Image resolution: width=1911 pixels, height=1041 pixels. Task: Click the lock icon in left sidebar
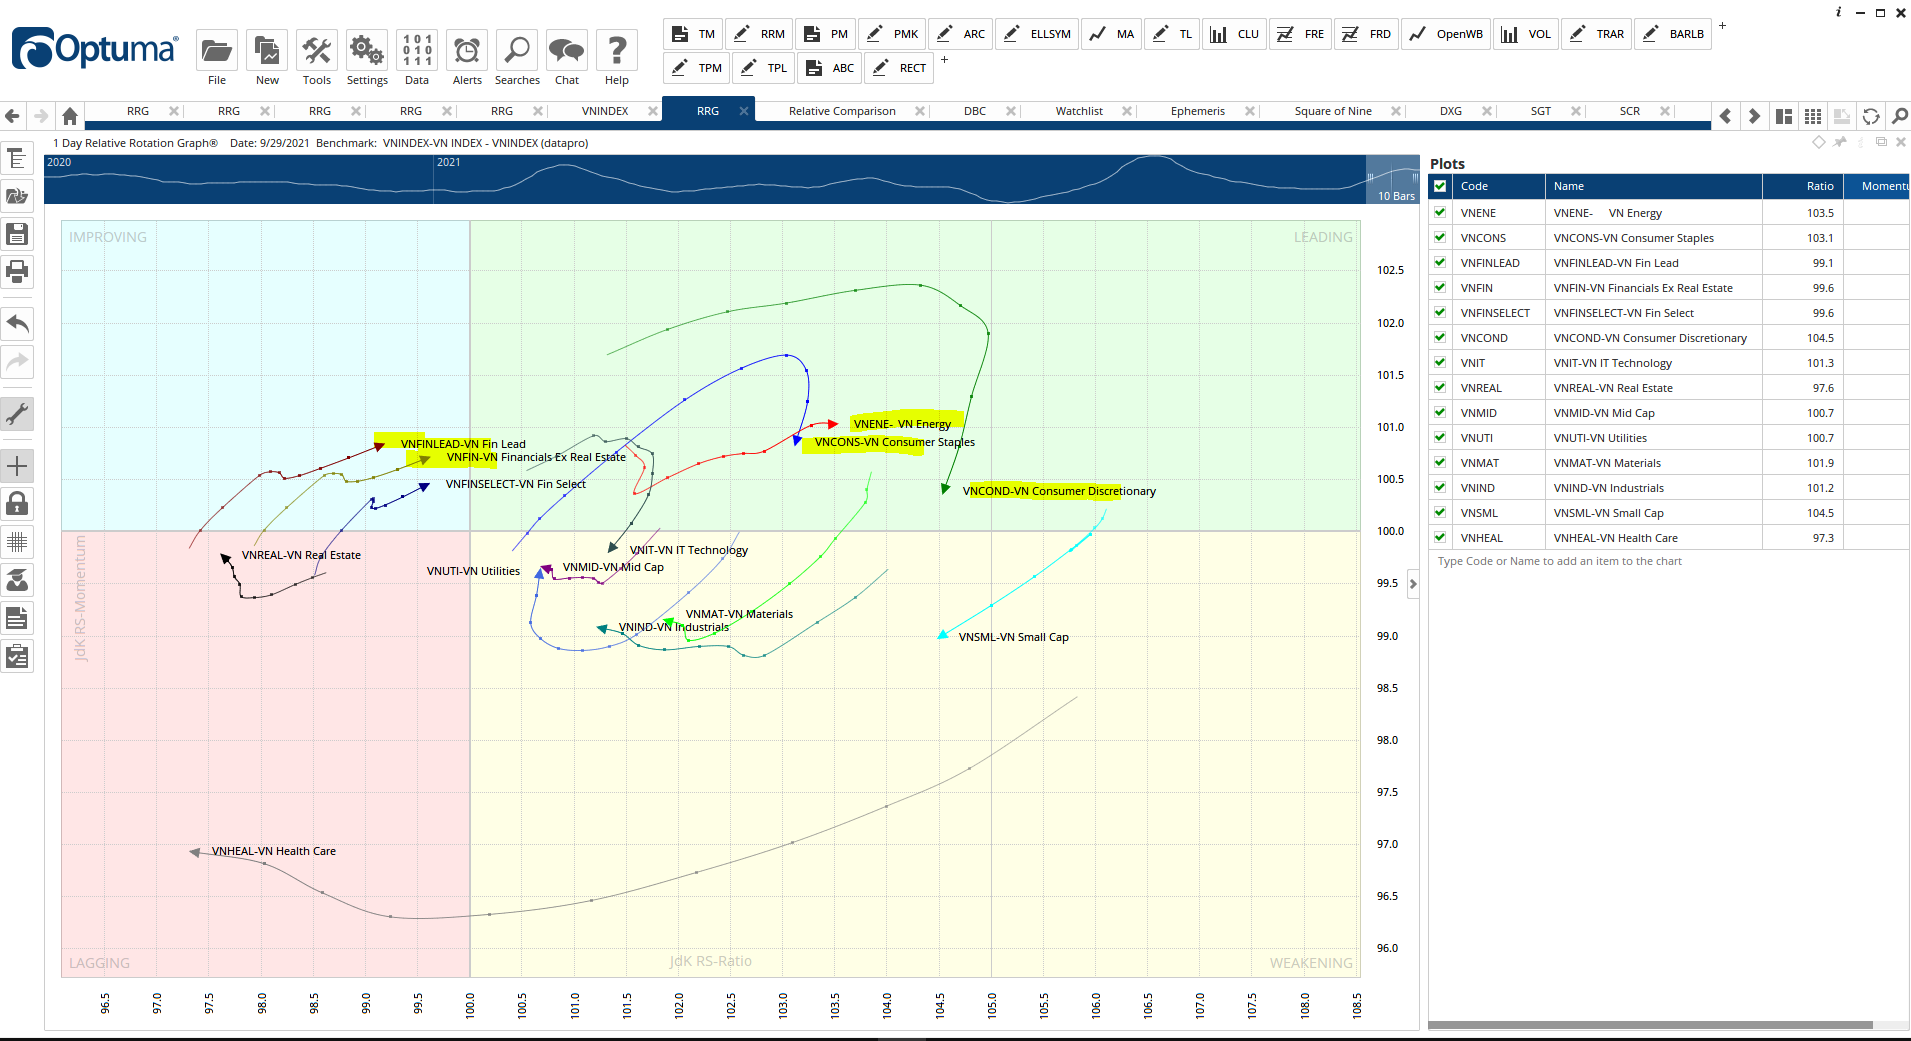[x=17, y=504]
